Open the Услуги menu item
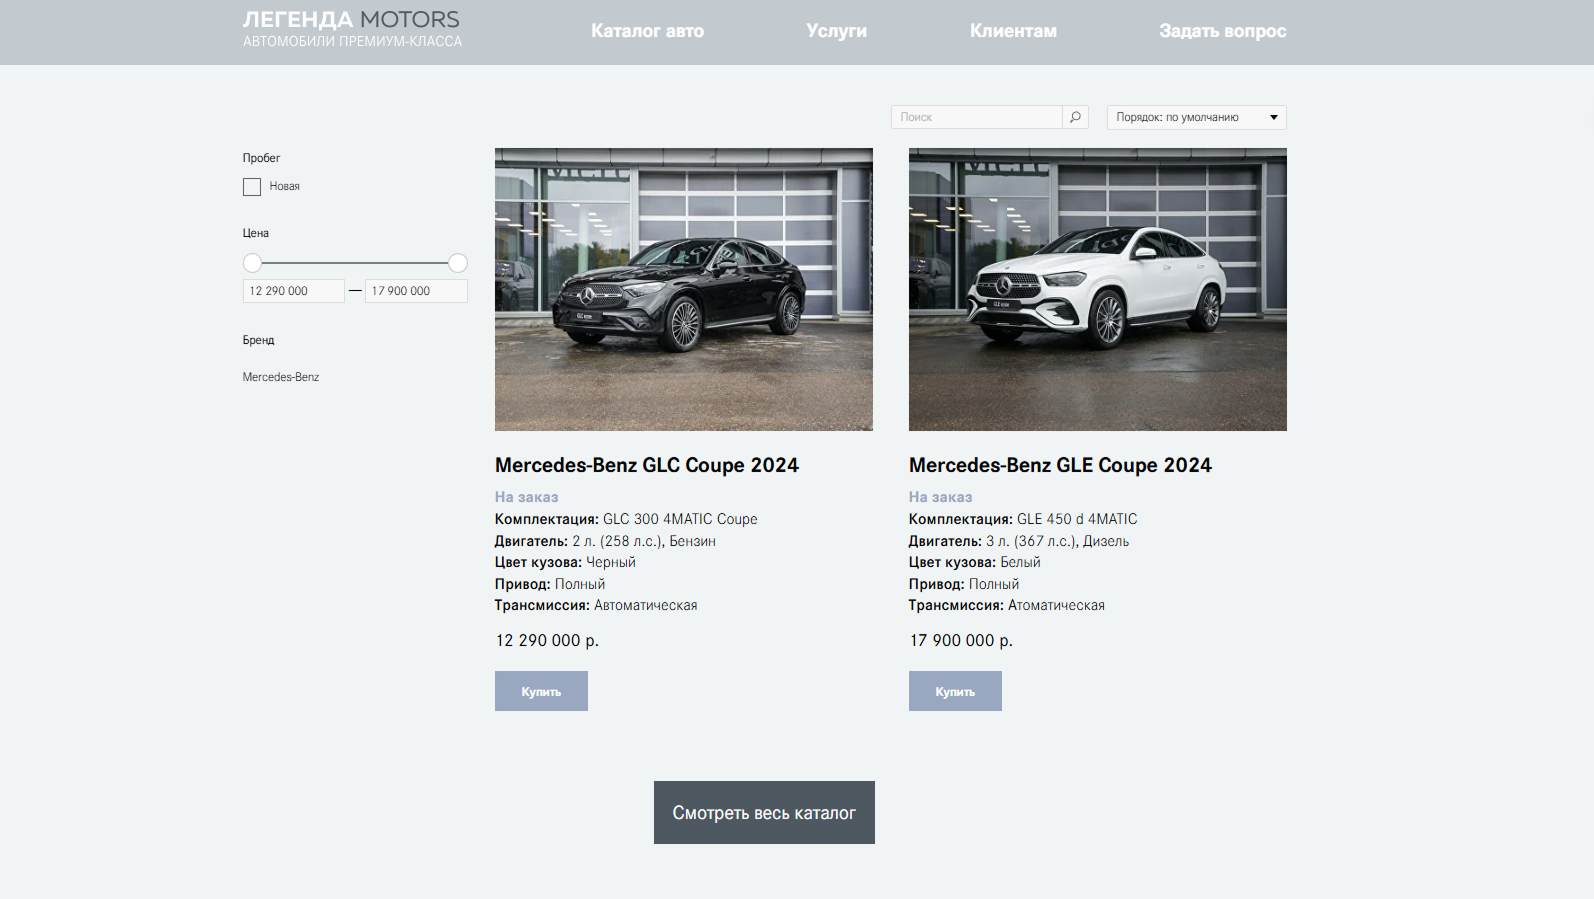This screenshot has height=899, width=1594. pyautogui.click(x=836, y=31)
